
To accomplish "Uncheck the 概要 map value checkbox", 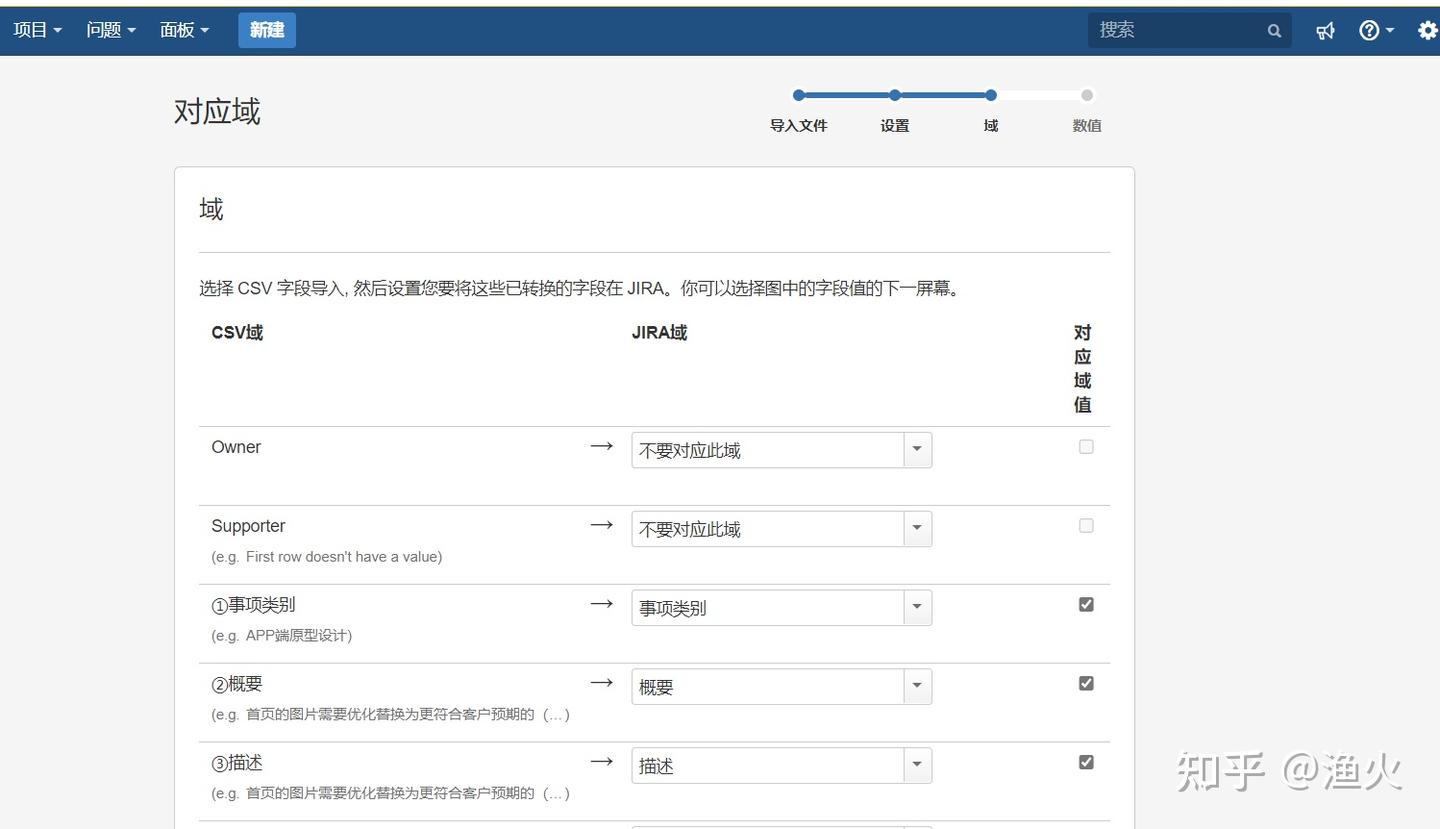I will (x=1086, y=684).
